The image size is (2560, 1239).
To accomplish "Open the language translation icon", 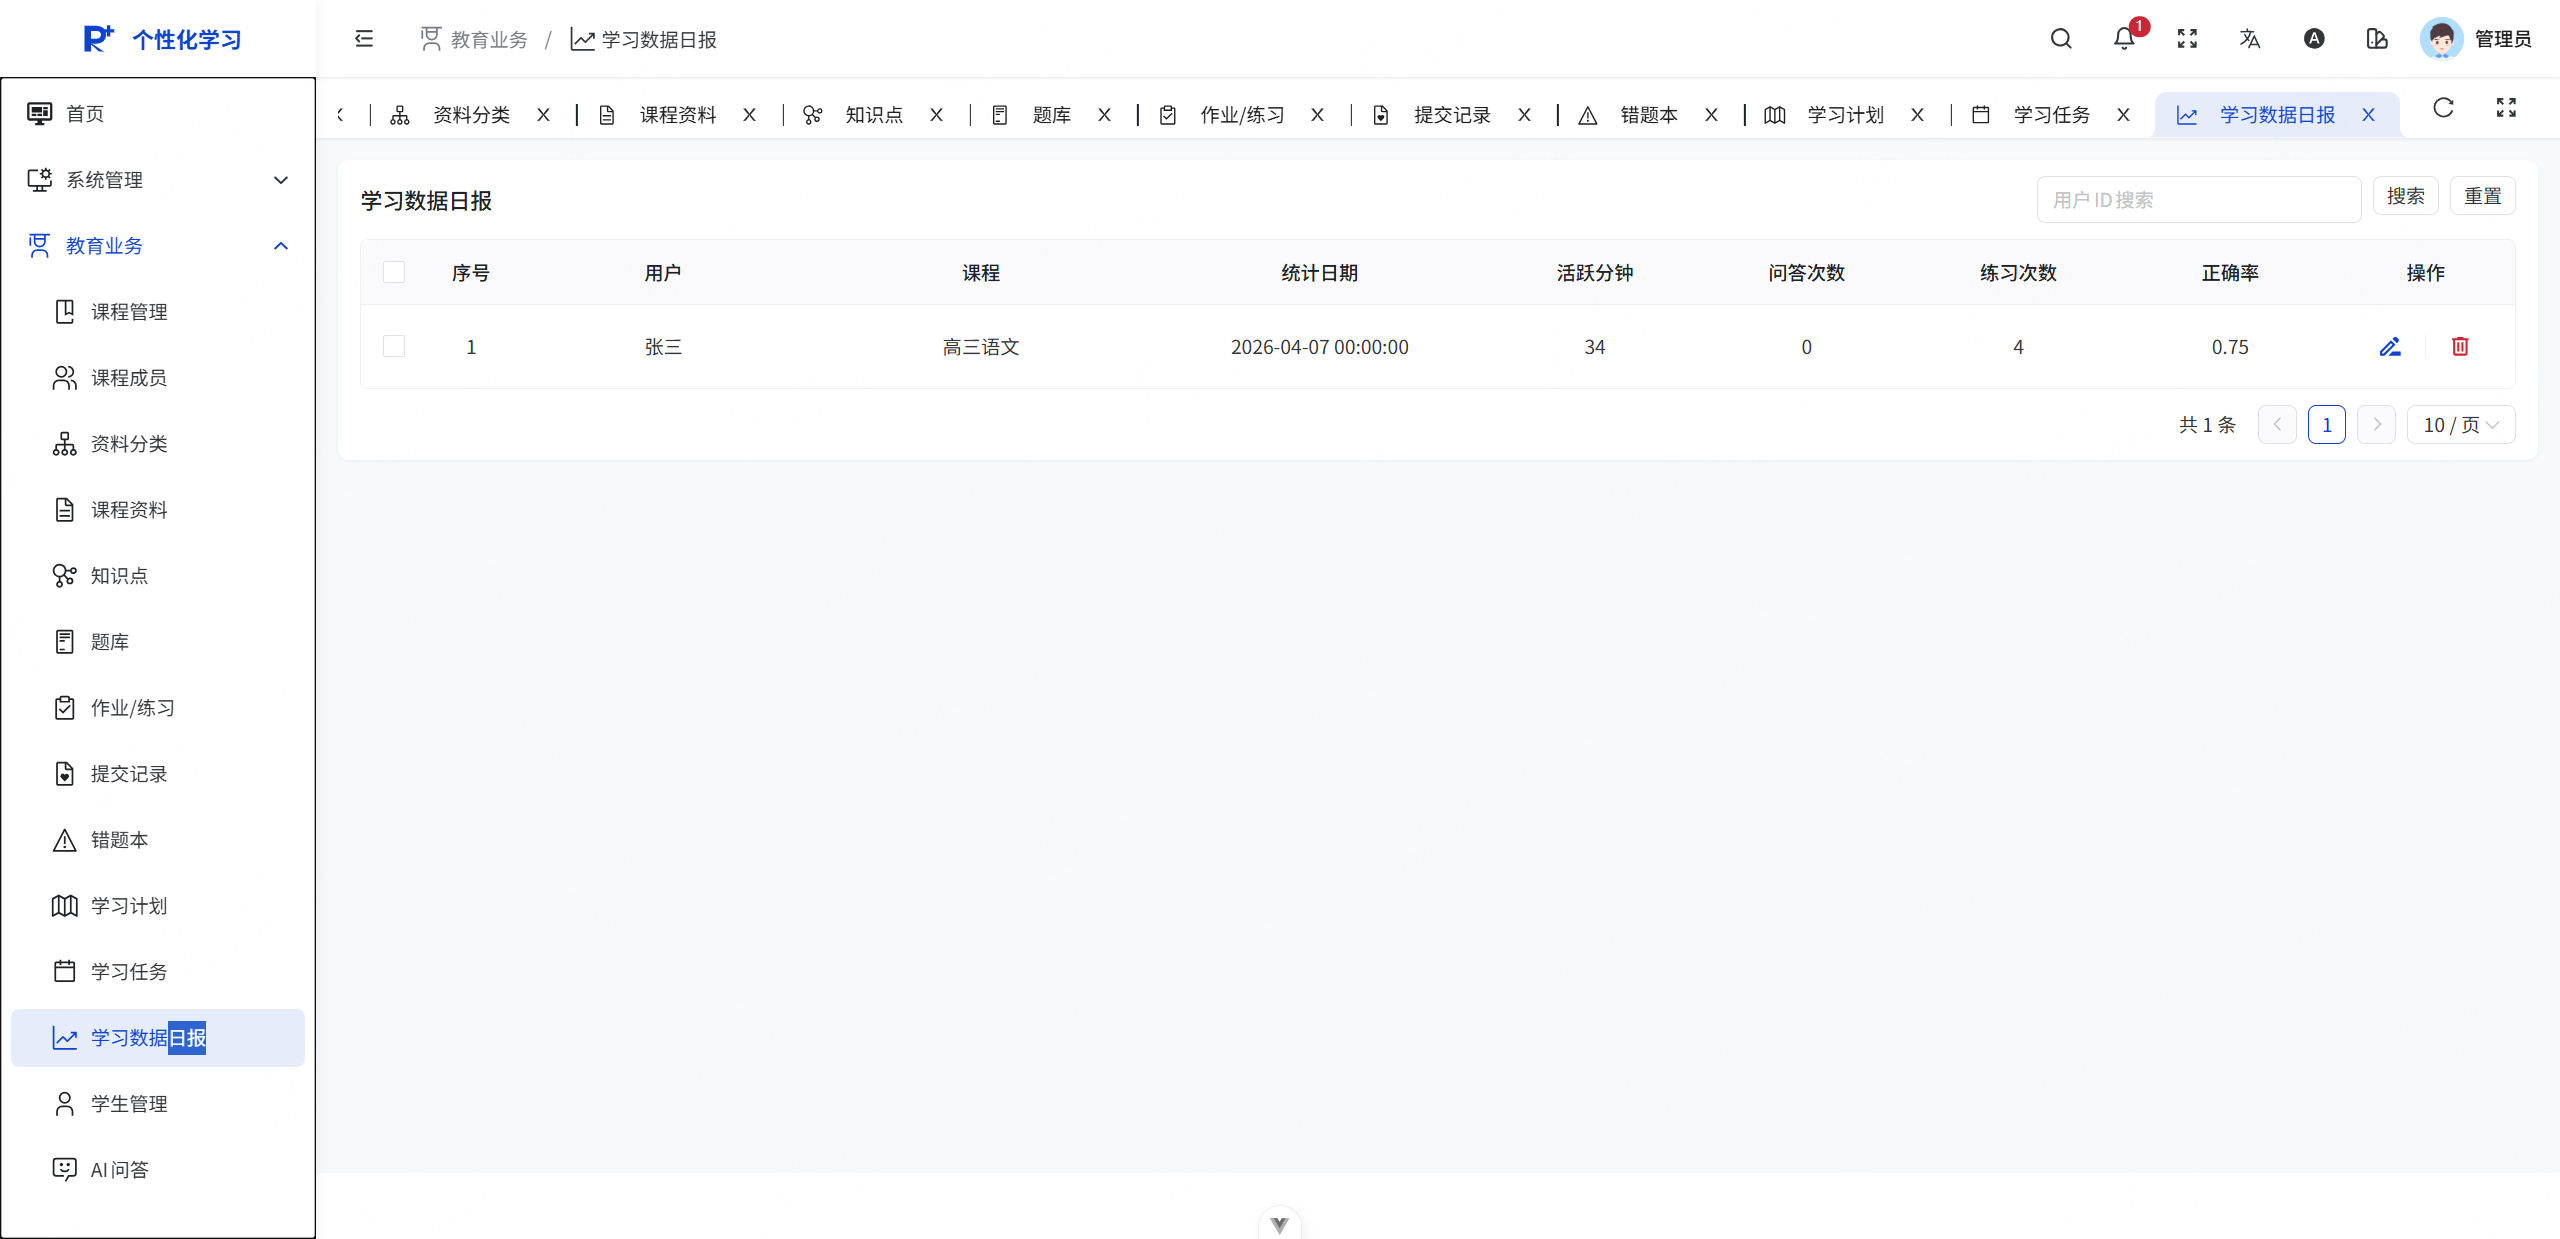I will click(2250, 39).
